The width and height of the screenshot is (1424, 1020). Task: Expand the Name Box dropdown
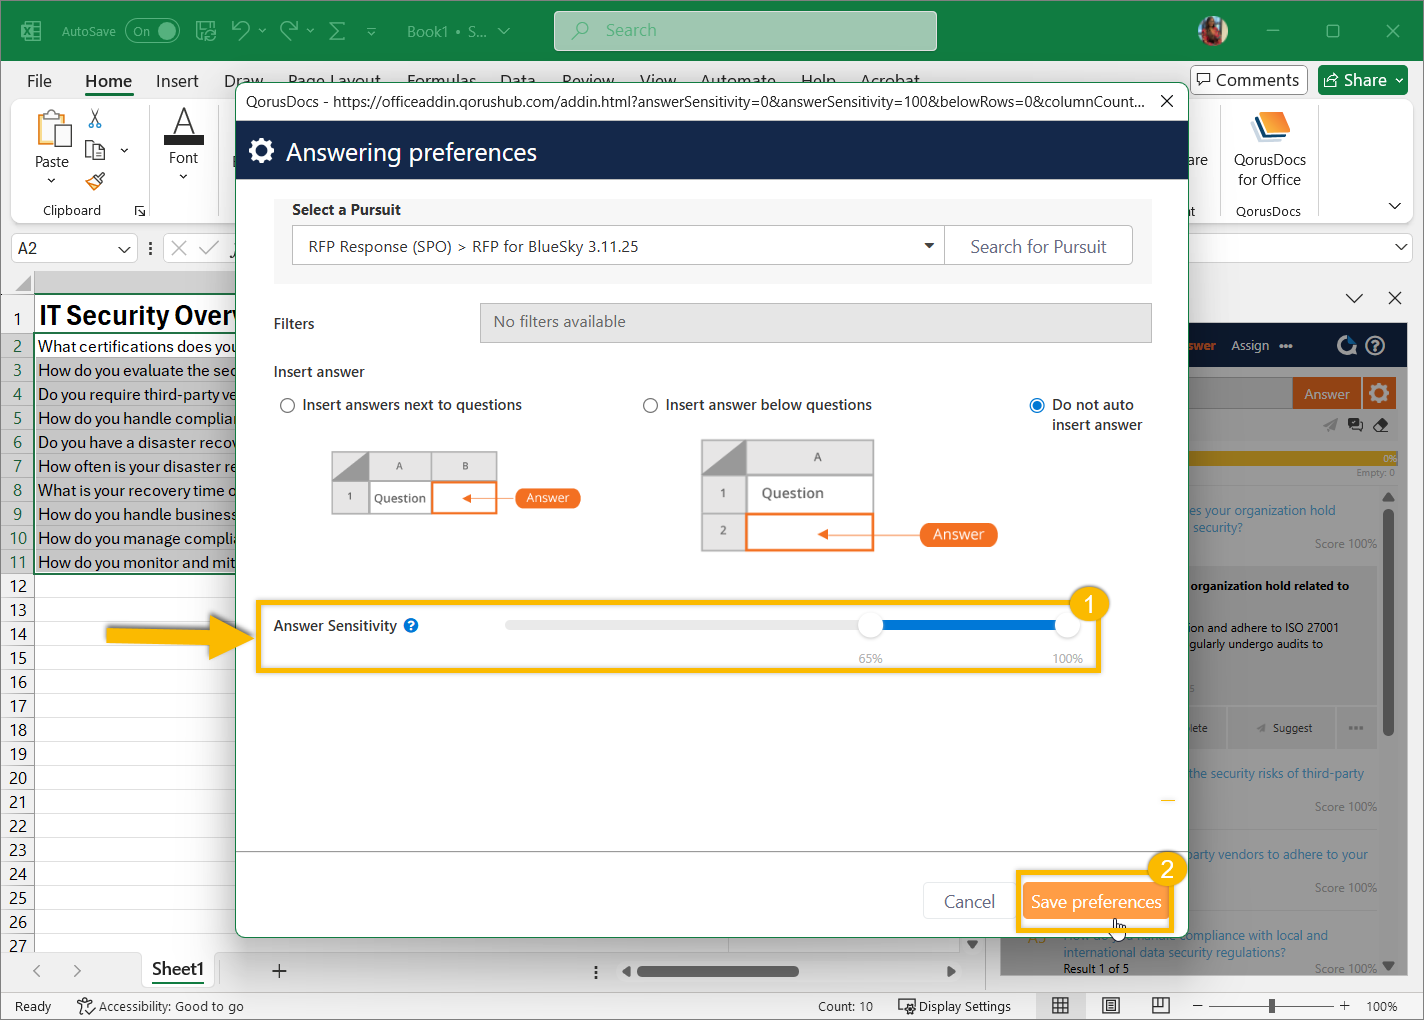click(x=124, y=249)
